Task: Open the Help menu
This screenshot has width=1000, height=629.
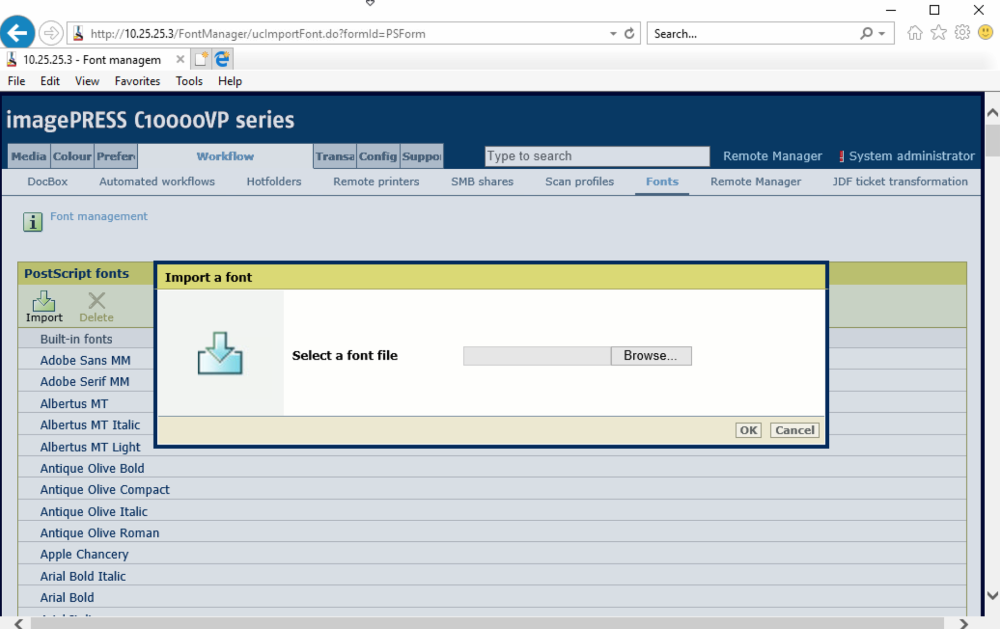Action: [x=230, y=81]
